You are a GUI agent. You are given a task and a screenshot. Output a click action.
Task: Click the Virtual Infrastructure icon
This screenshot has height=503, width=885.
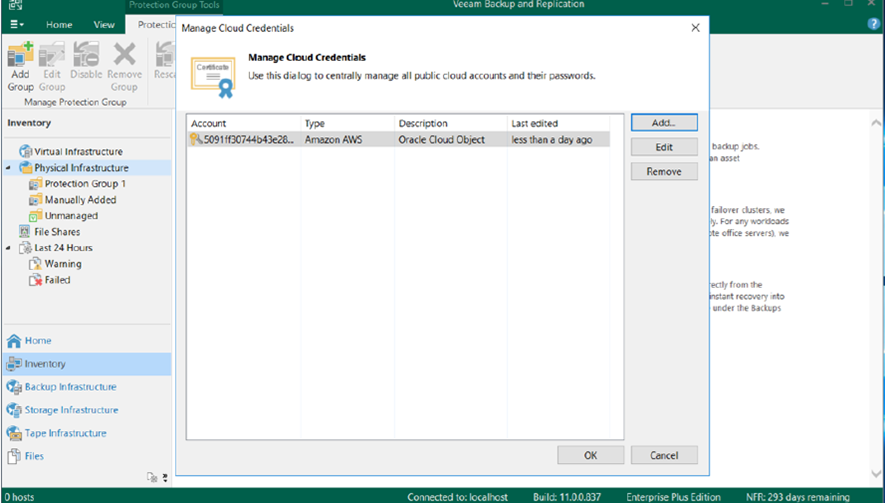(25, 151)
